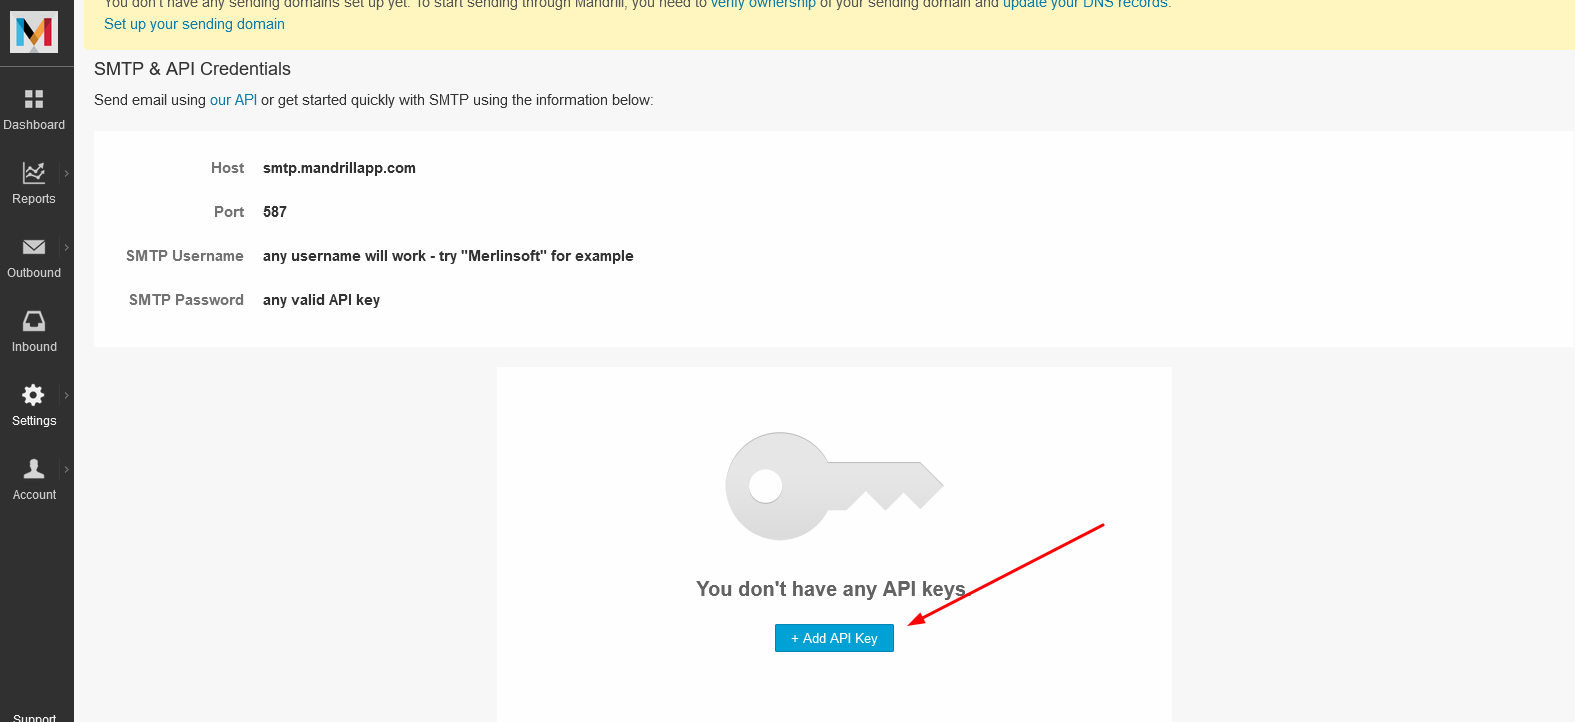Click the SMTP Username example text
Viewport: 1575px width, 722px height.
[448, 256]
